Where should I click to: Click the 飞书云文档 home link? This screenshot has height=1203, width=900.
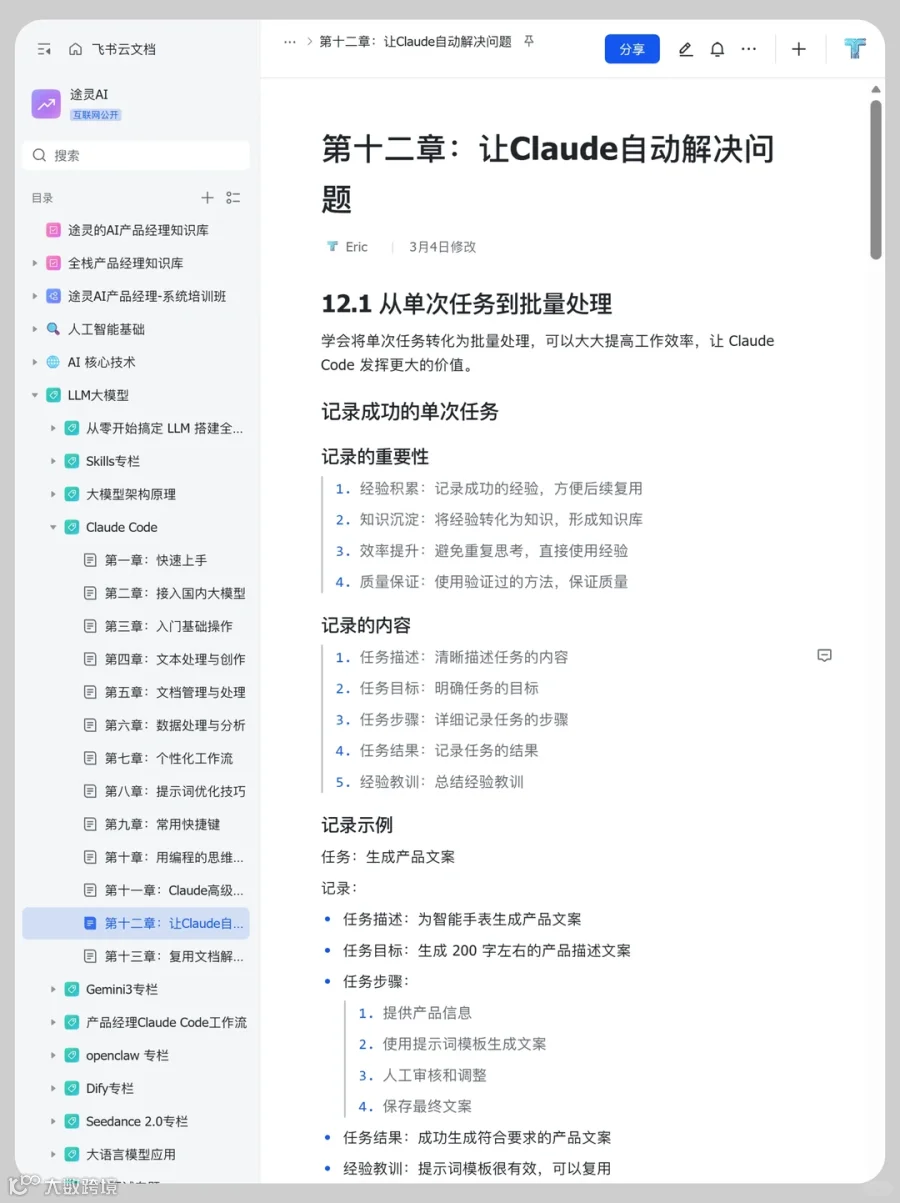124,49
